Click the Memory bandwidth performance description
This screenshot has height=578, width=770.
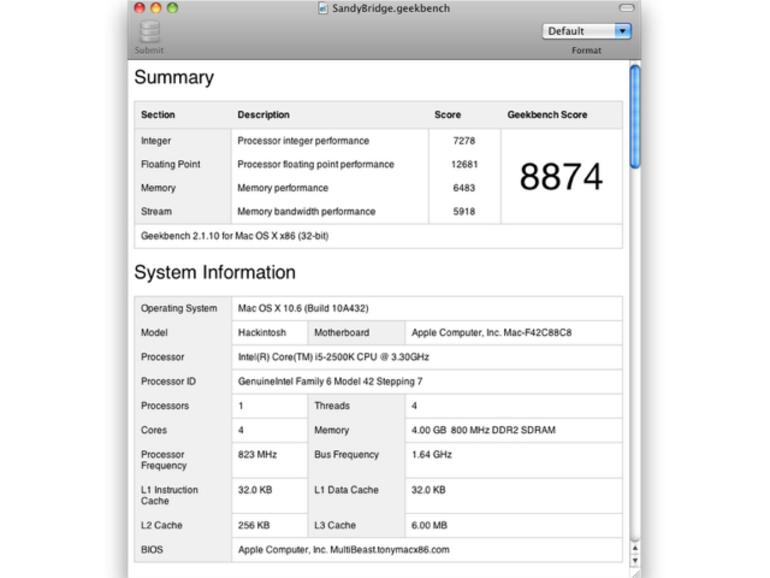tap(306, 212)
